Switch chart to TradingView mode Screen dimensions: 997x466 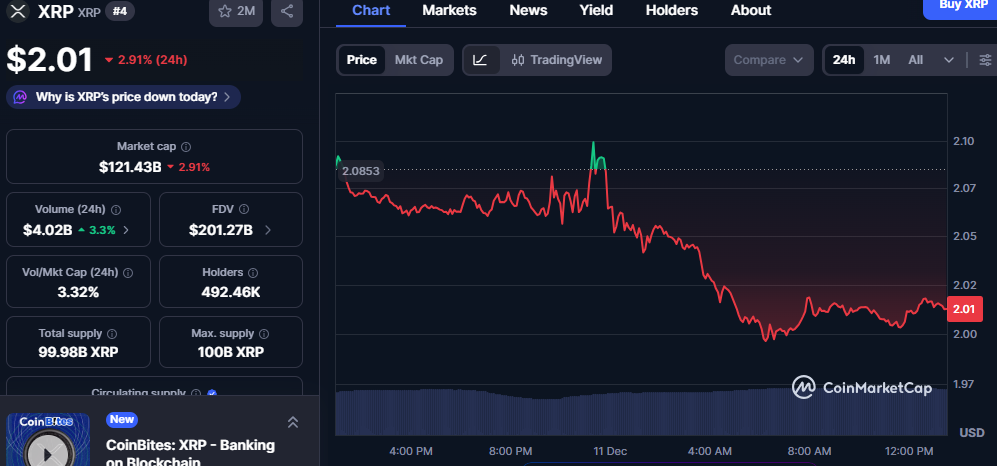point(557,60)
